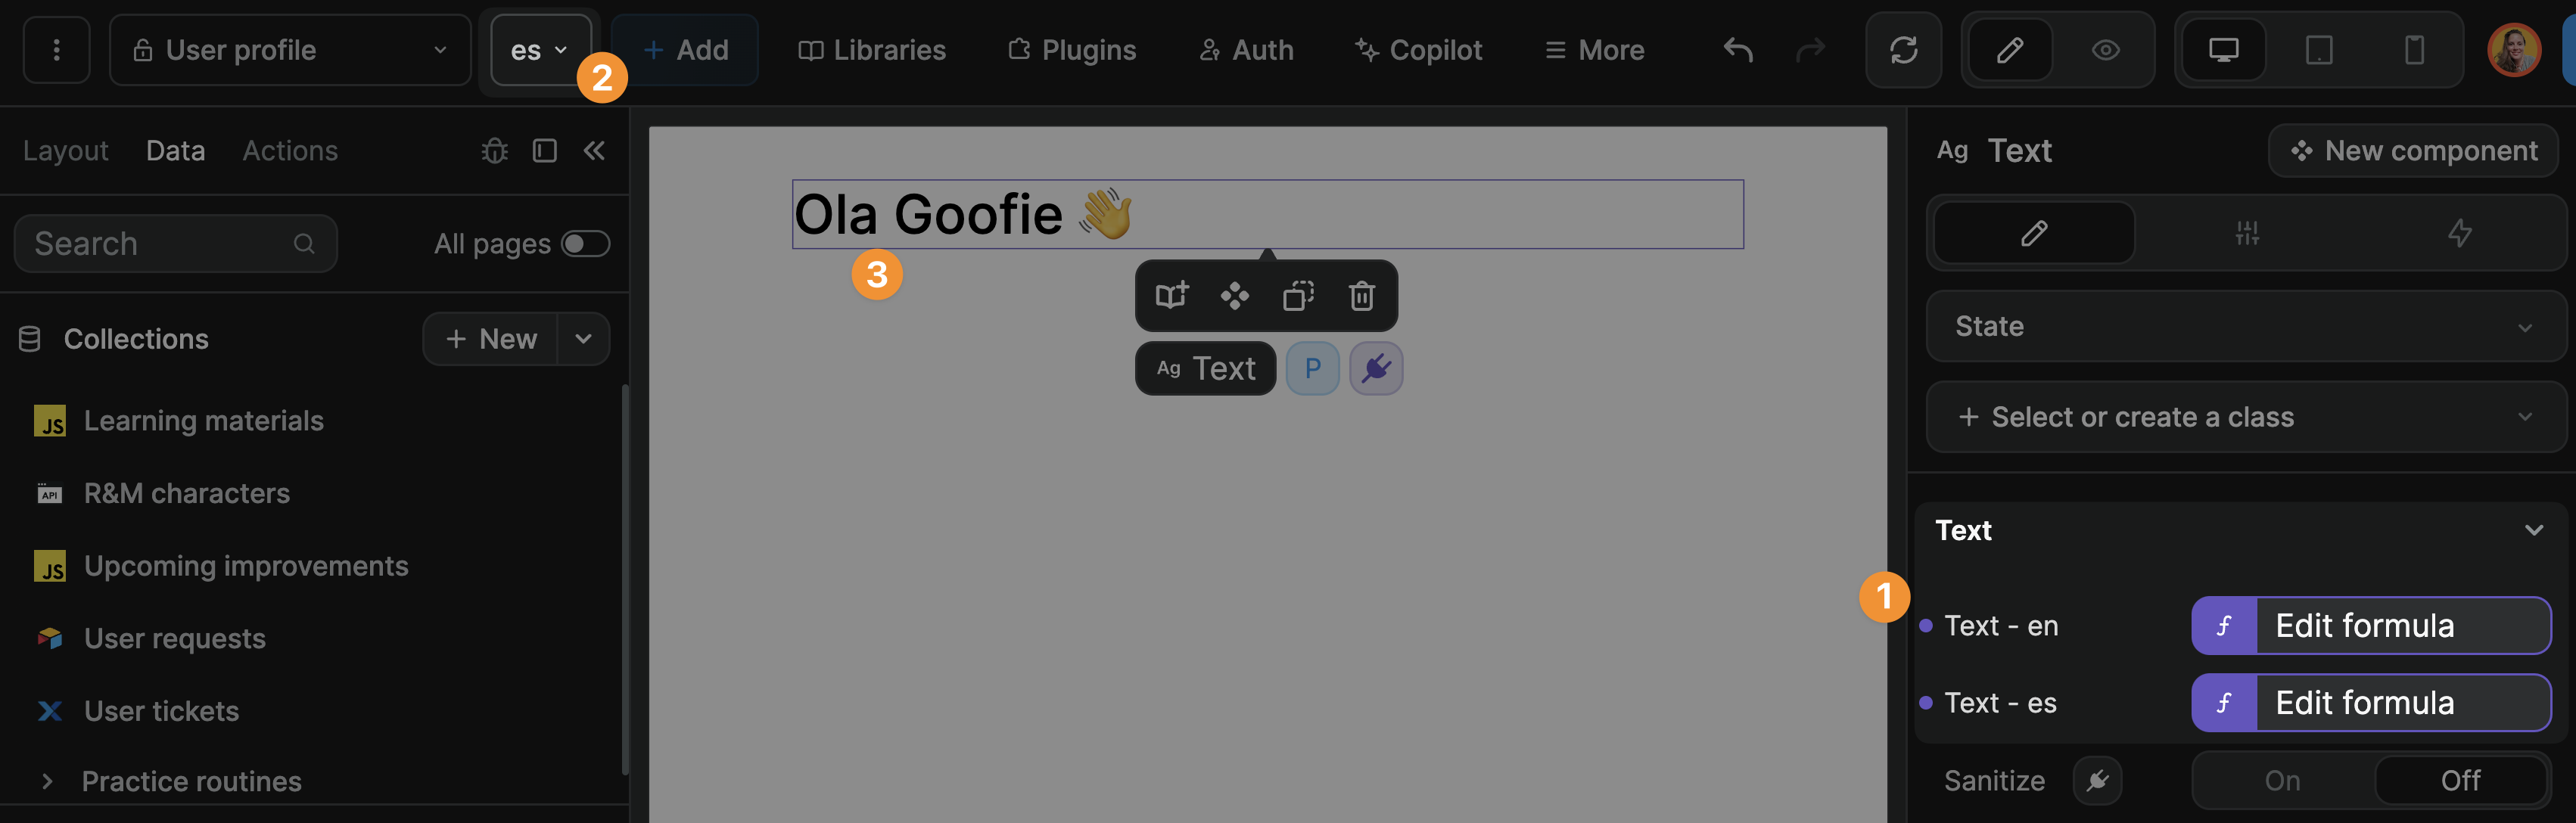Edit the formula for Text - en
Screen dimensions: 2576x823
point(2370,625)
